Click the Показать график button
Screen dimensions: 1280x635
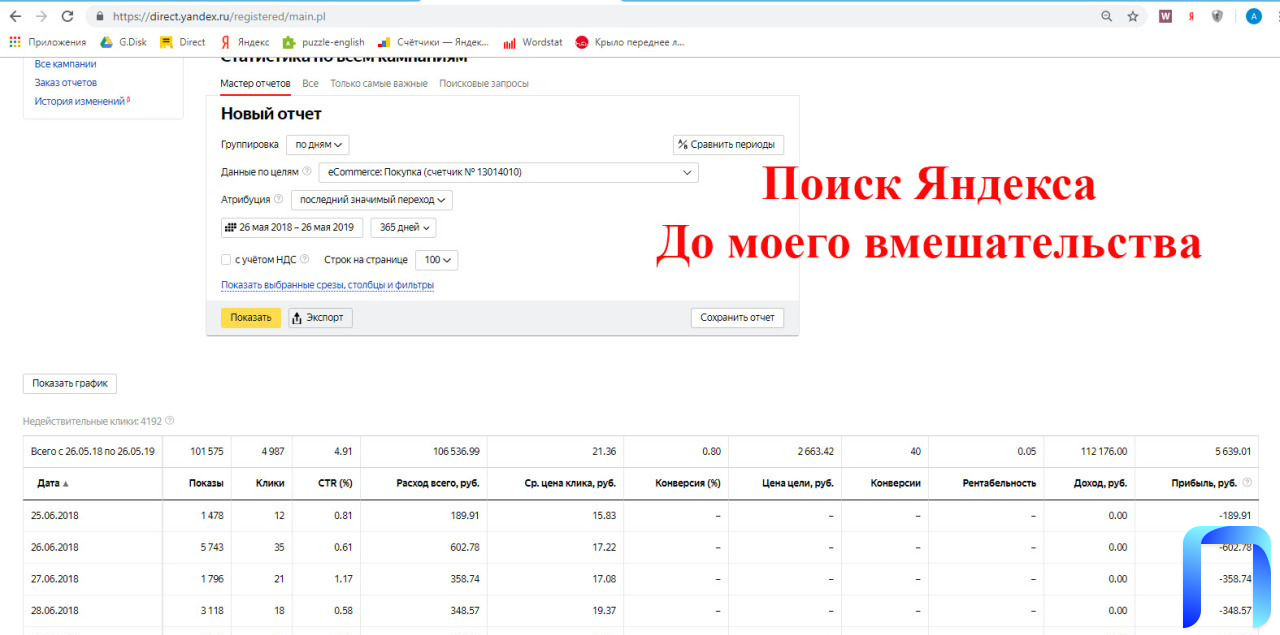[x=70, y=383]
